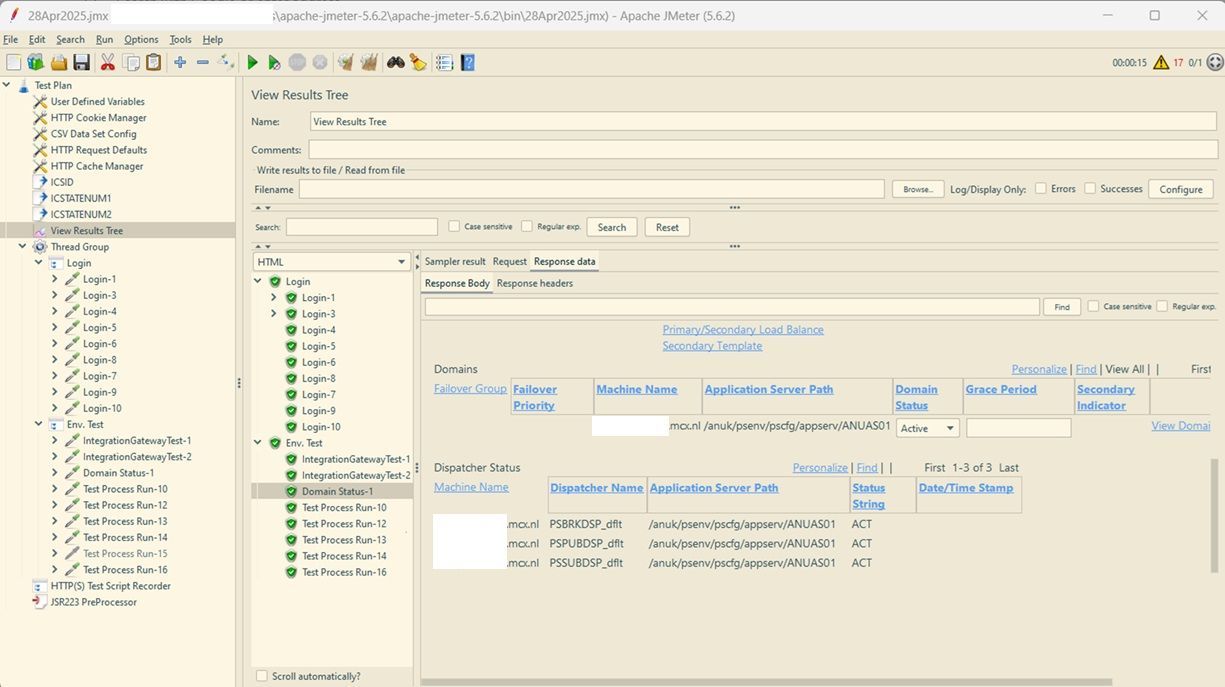Click the Search binoculars icon
Image resolution: width=1225 pixels, height=687 pixels.
coord(396,62)
